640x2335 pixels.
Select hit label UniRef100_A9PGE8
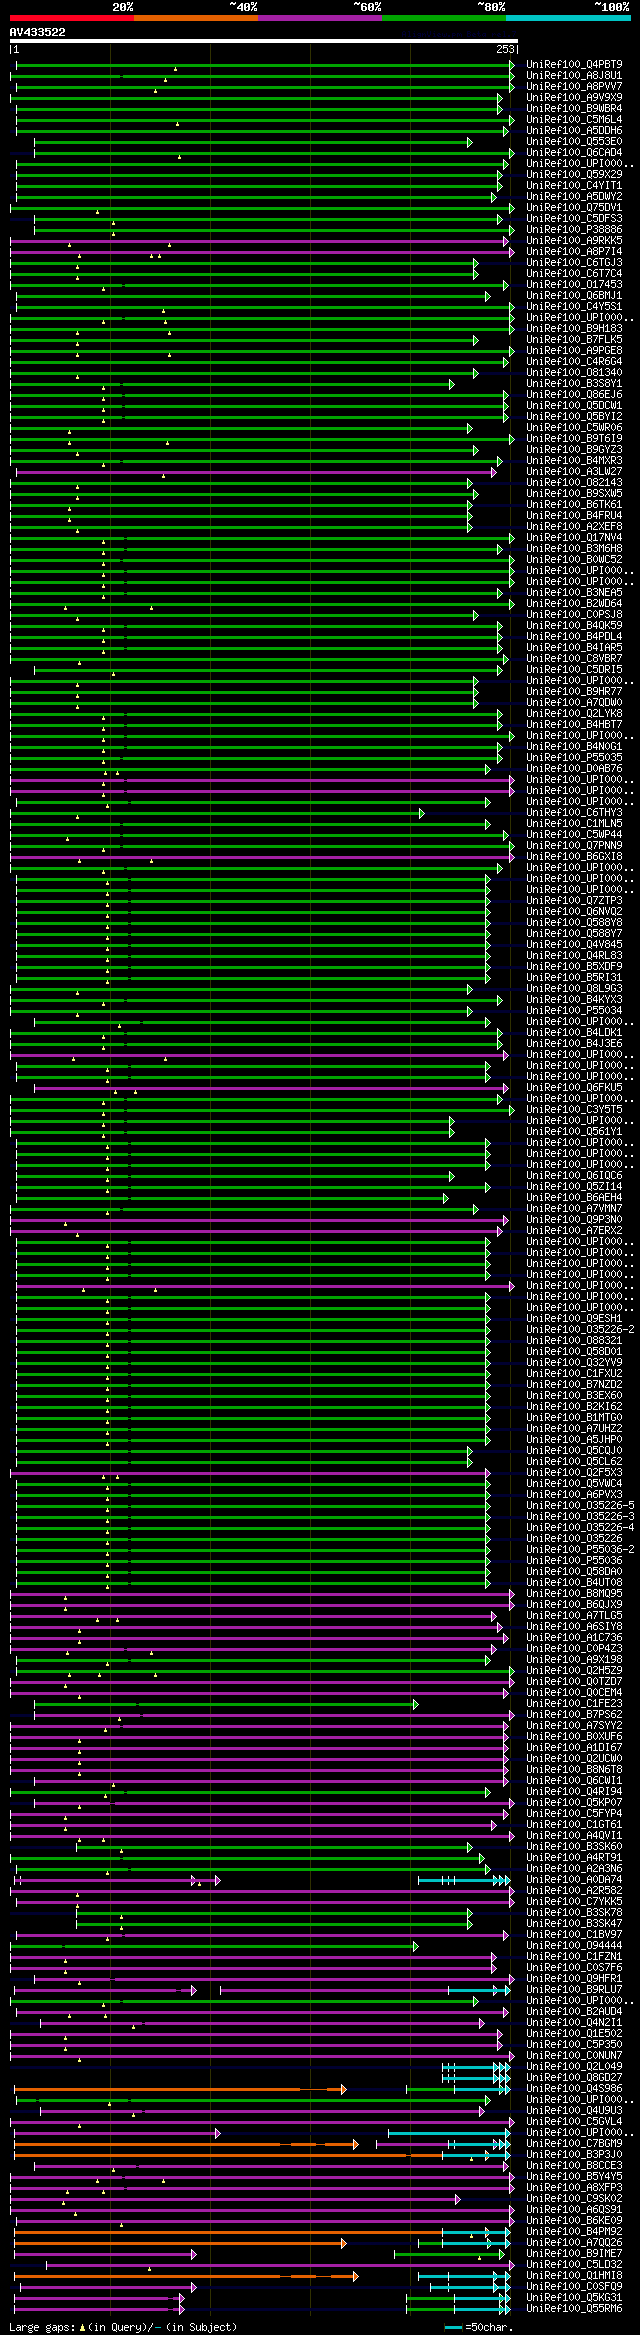point(574,350)
